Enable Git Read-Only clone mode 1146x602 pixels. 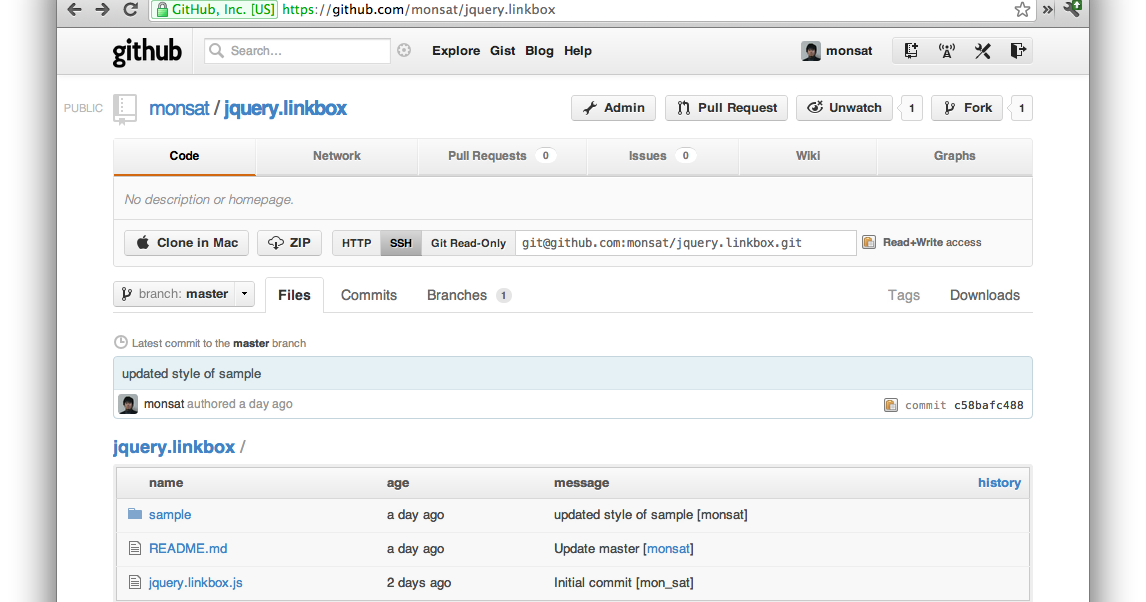click(467, 242)
